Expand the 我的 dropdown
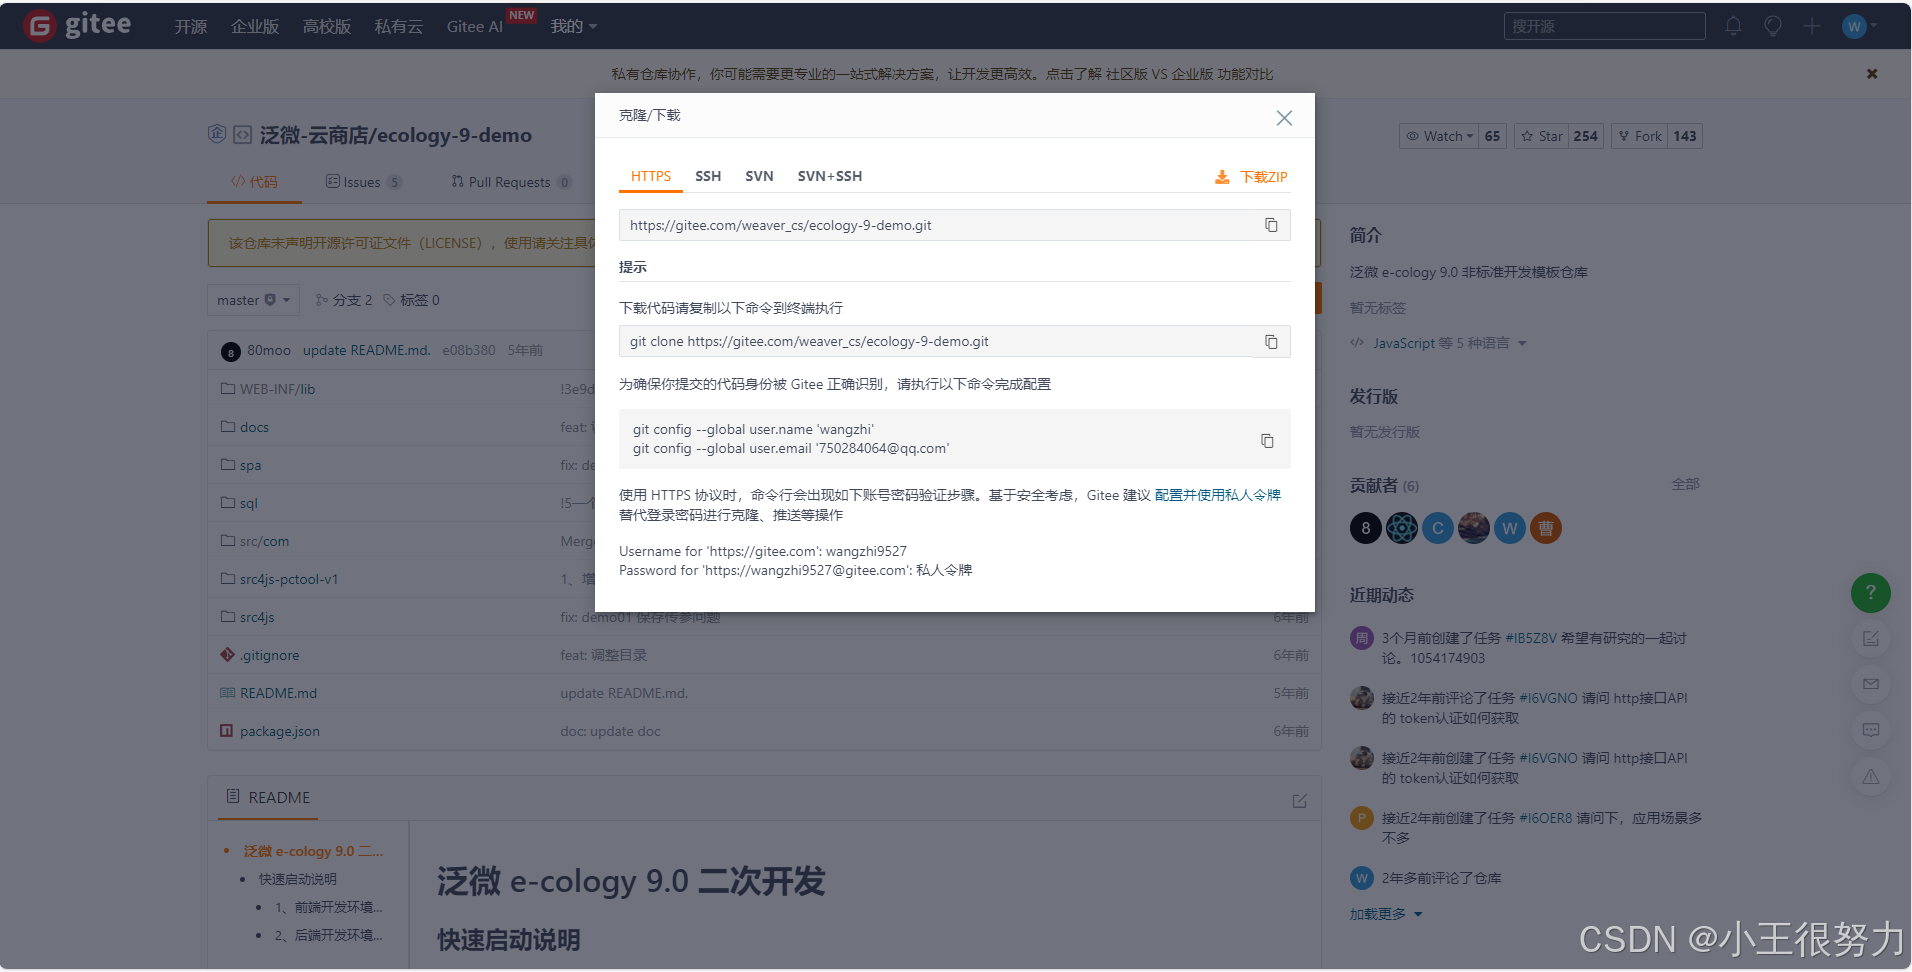Image resolution: width=1912 pixels, height=972 pixels. 574,26
